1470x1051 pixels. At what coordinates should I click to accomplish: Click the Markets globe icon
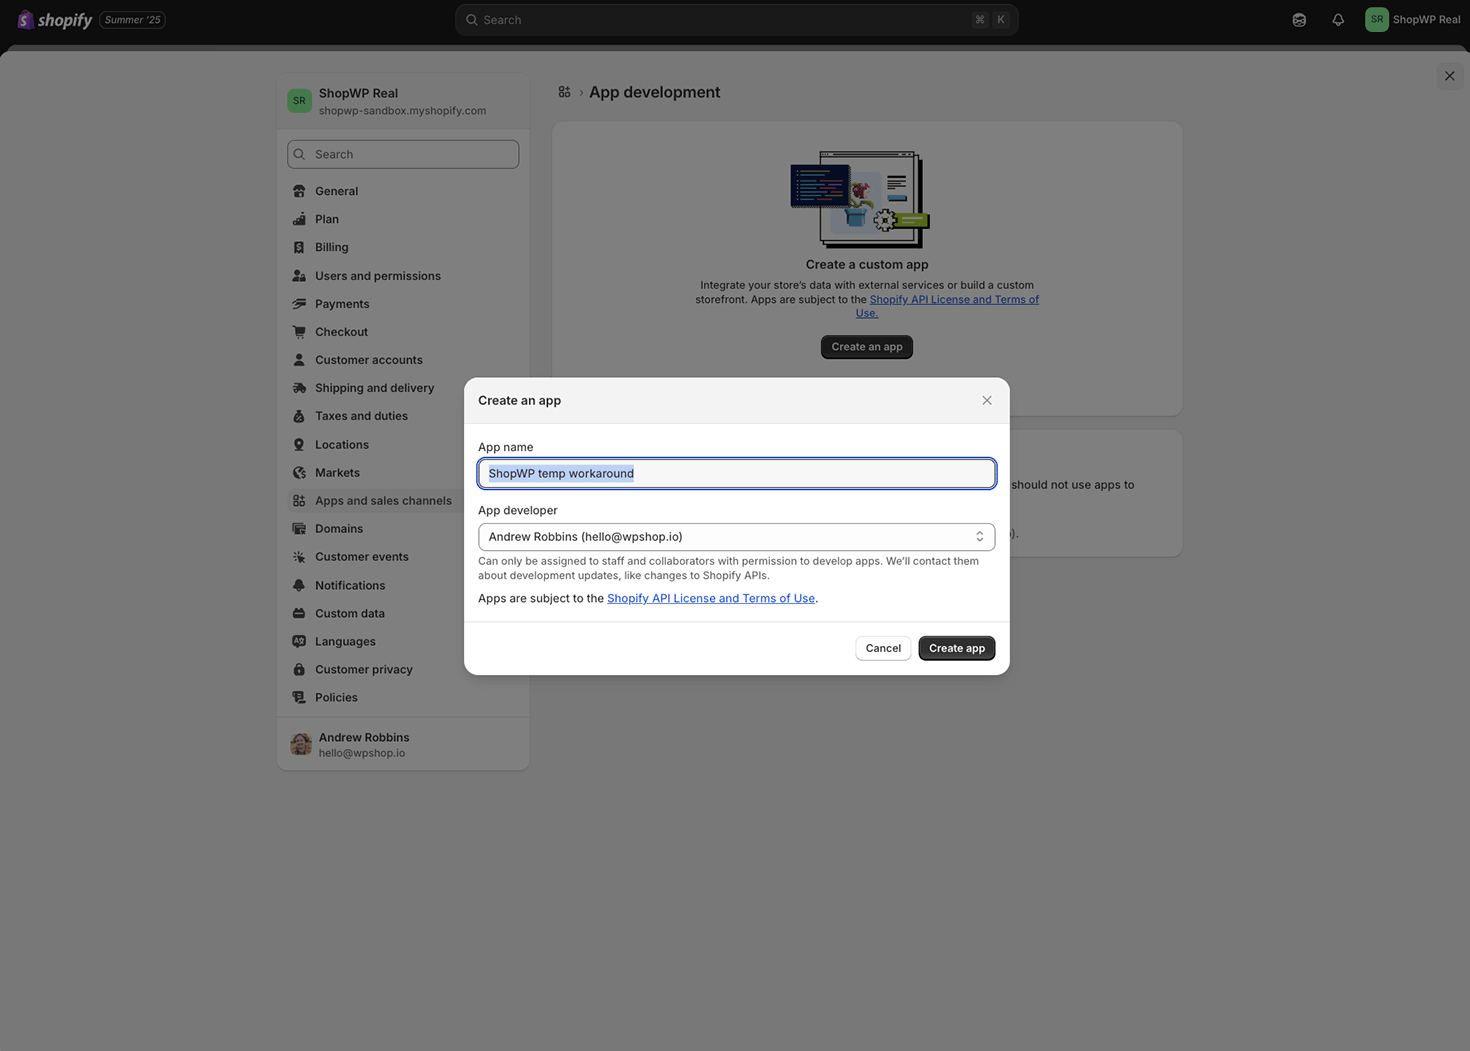[x=299, y=473]
